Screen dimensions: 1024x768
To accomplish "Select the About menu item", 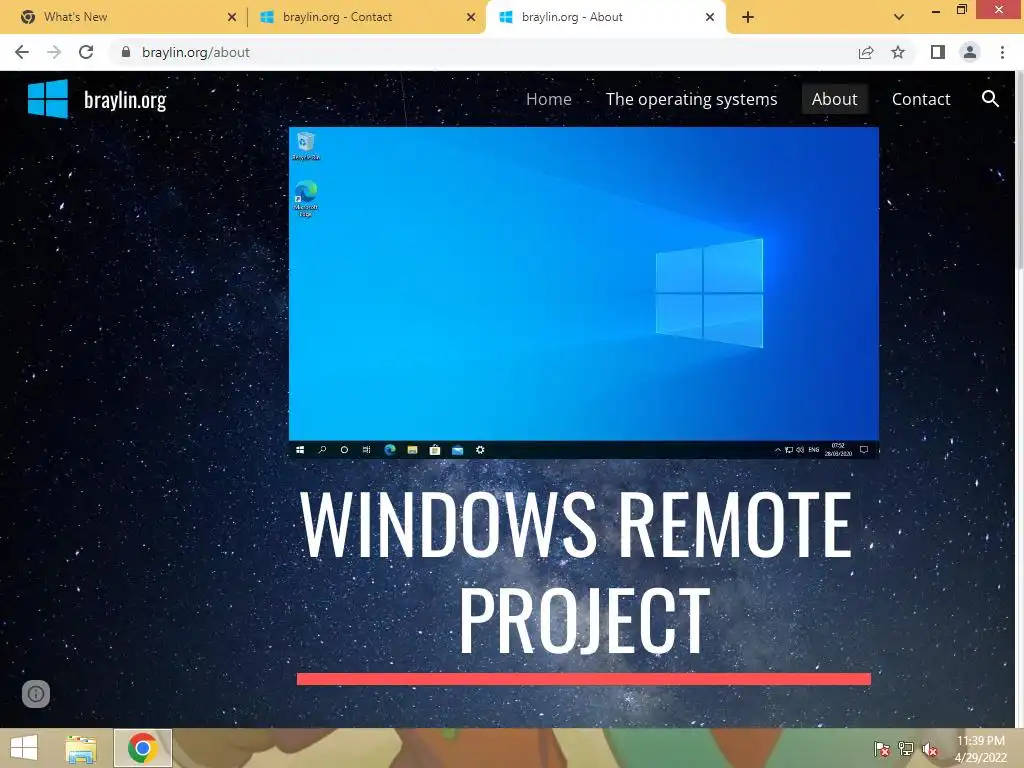I will 835,99.
